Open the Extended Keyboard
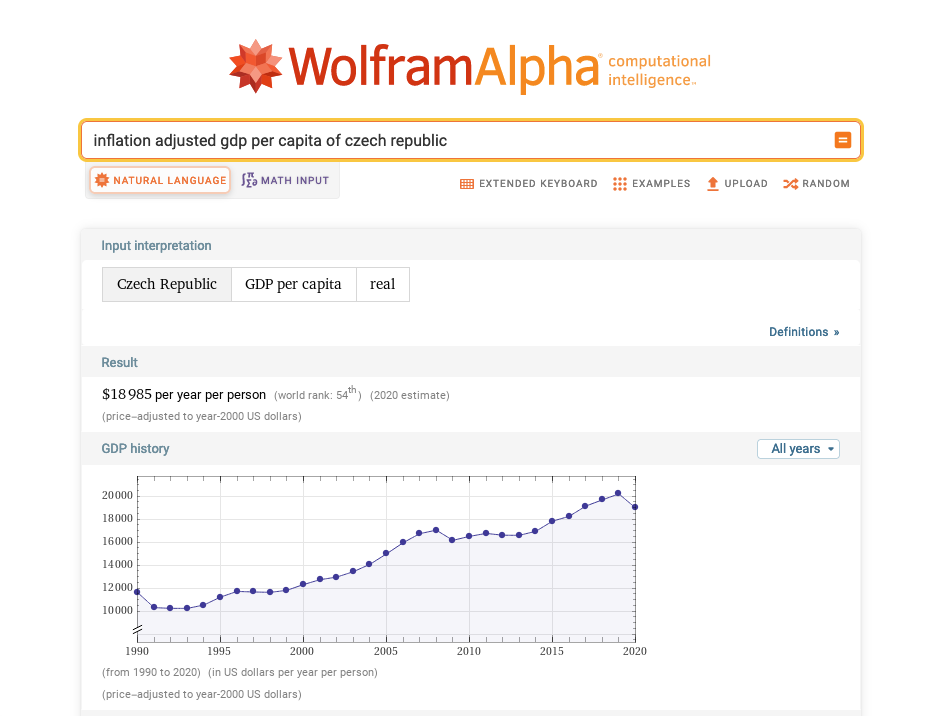Screen dimensions: 939x716 528,184
